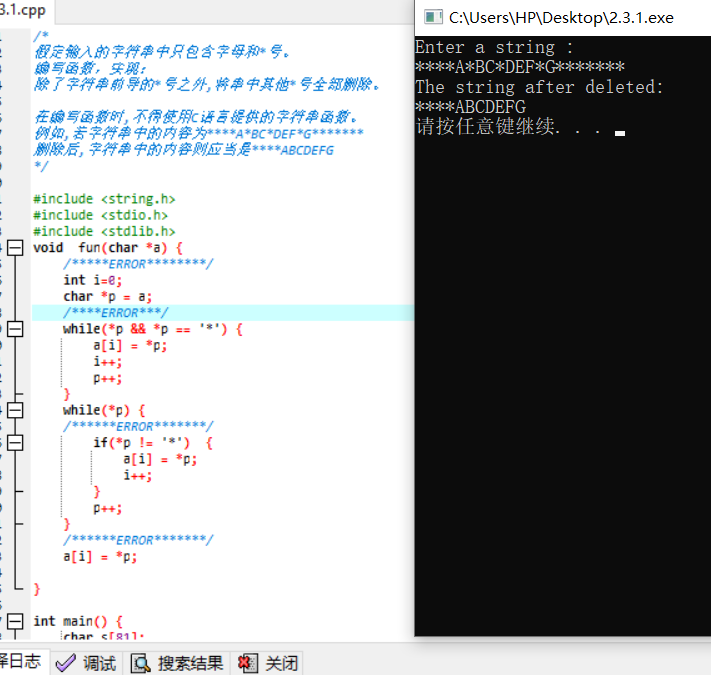The height and width of the screenshot is (675, 711).
Task: Click the line int i=0;
Action: pyautogui.click(x=93, y=281)
